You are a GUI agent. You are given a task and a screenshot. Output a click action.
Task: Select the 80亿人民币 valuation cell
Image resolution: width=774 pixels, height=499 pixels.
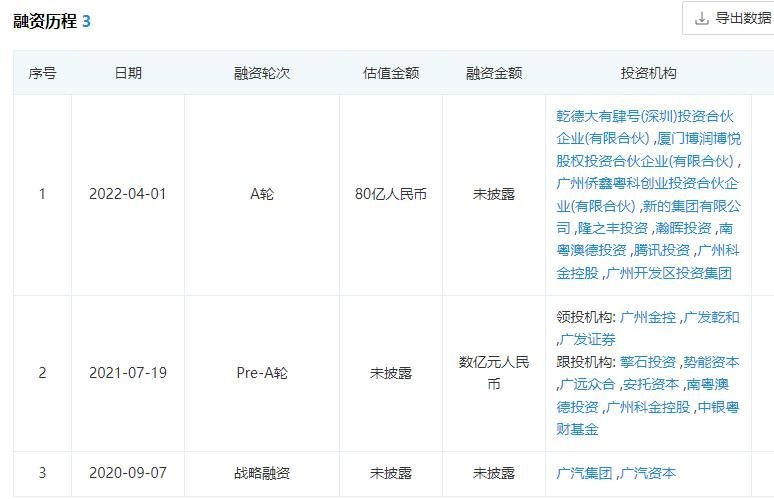point(391,194)
